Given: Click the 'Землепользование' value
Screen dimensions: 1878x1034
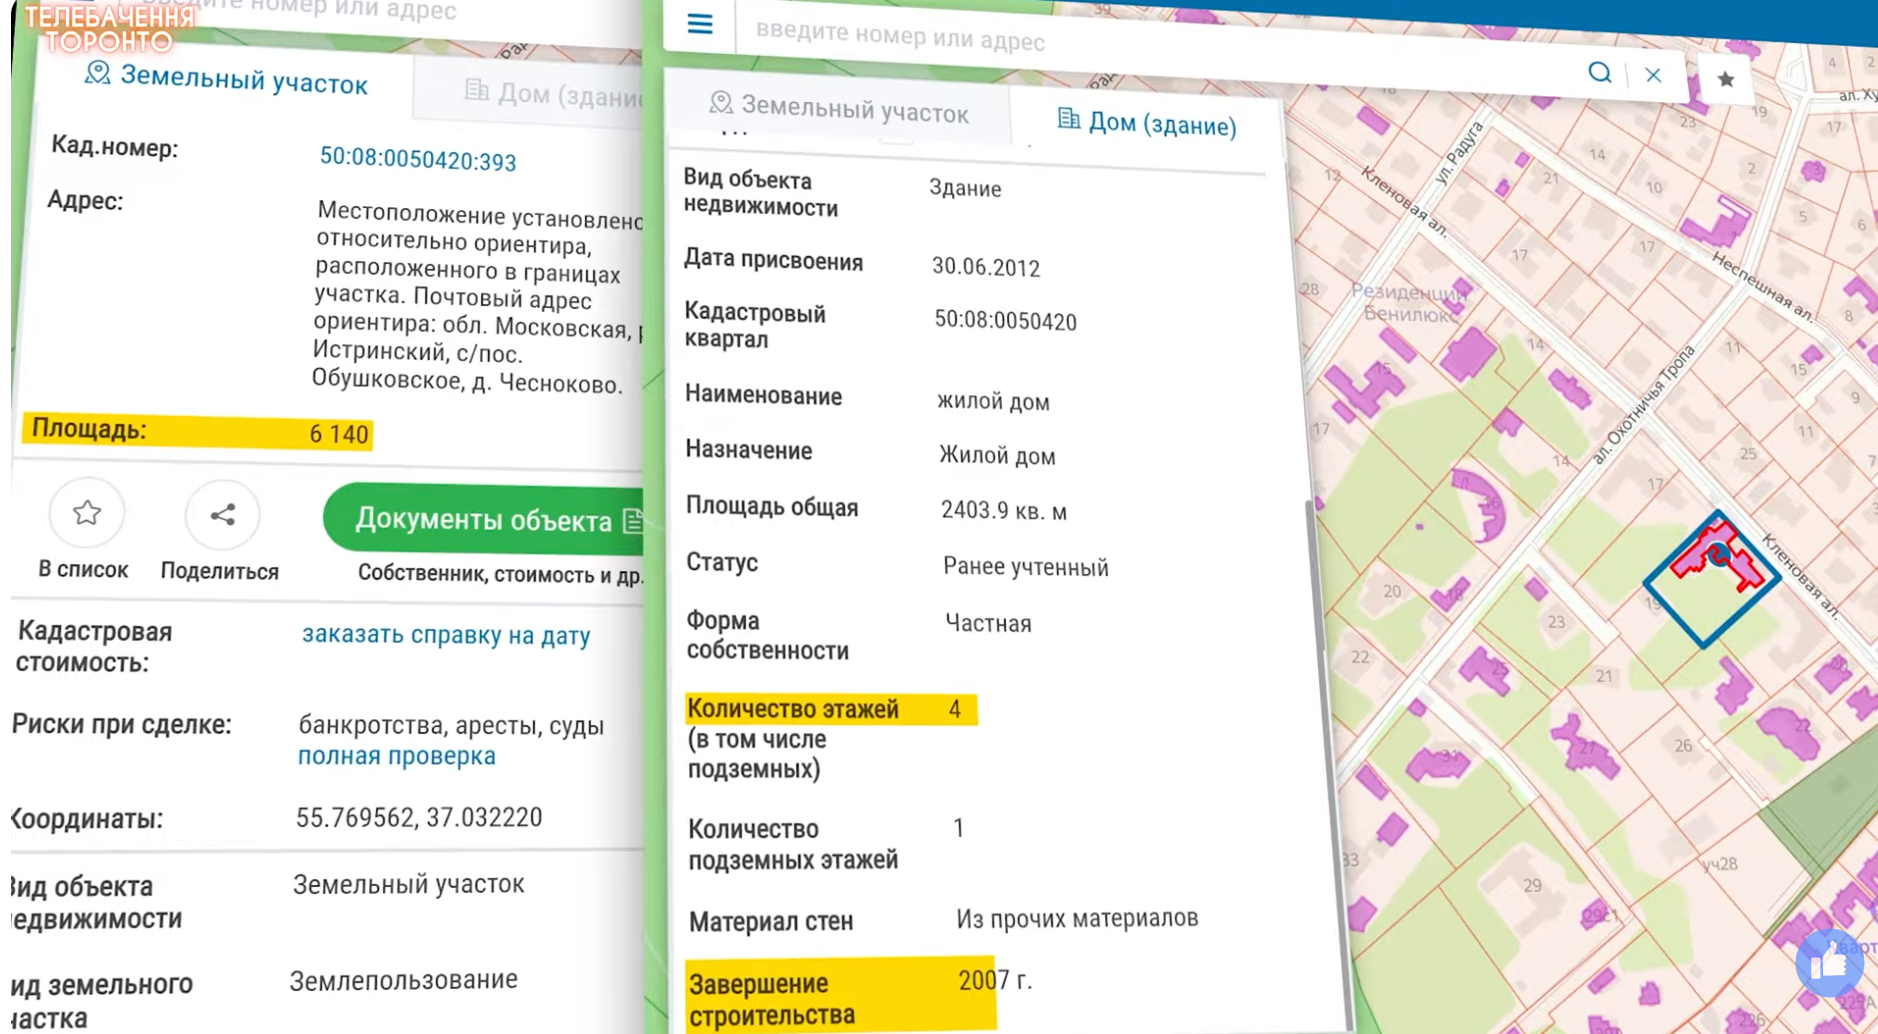Looking at the screenshot, I should click(x=404, y=980).
